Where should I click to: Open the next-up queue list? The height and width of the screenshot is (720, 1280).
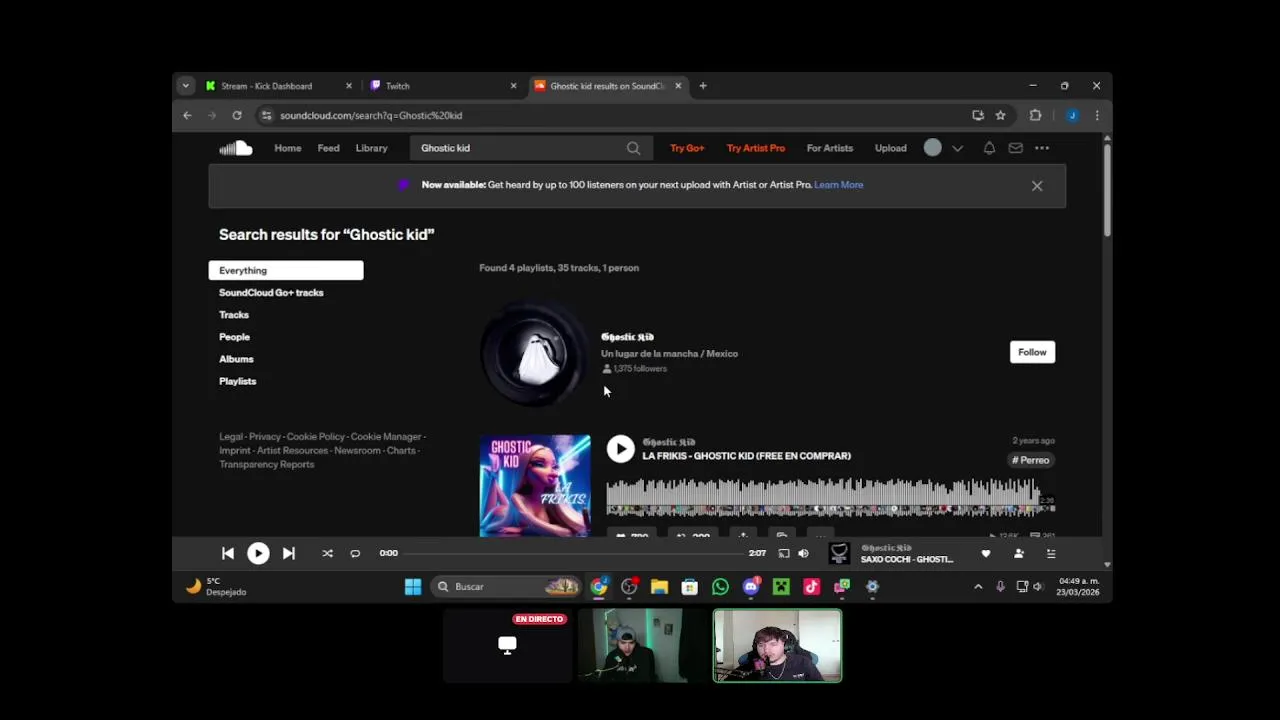1051,553
